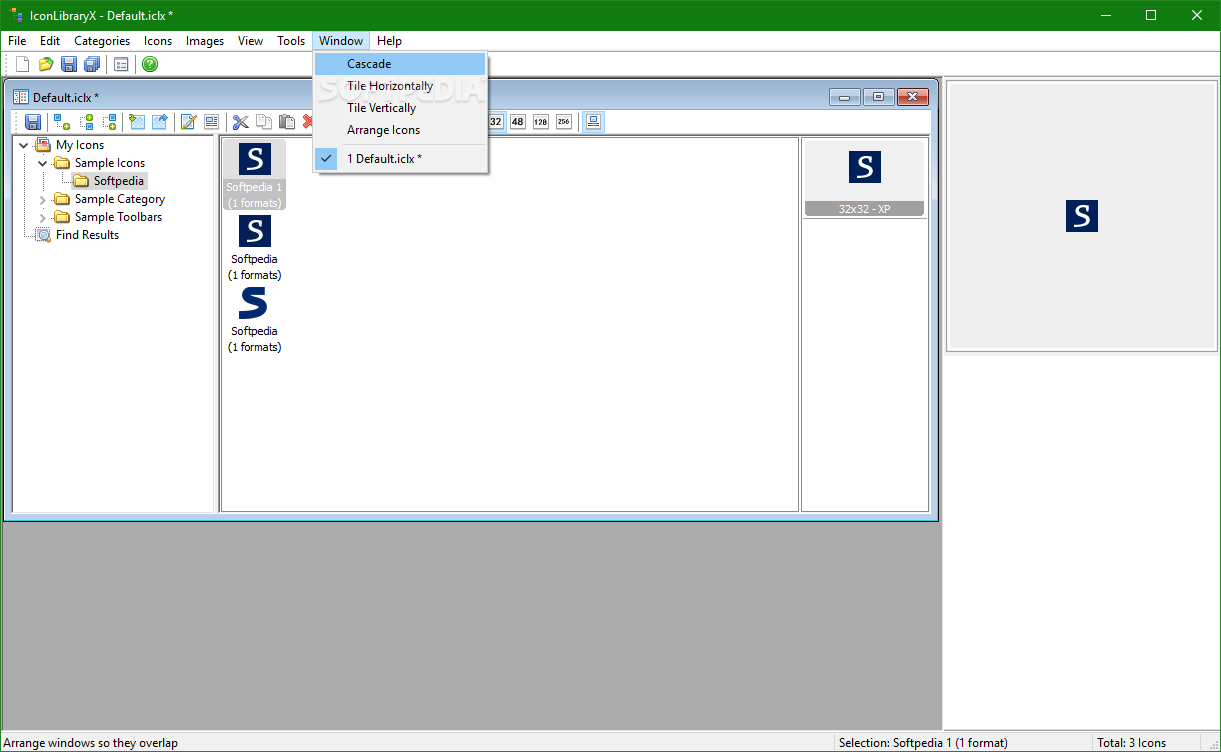Choose Tile Horizontally
This screenshot has height=752, width=1221.
click(x=400, y=86)
